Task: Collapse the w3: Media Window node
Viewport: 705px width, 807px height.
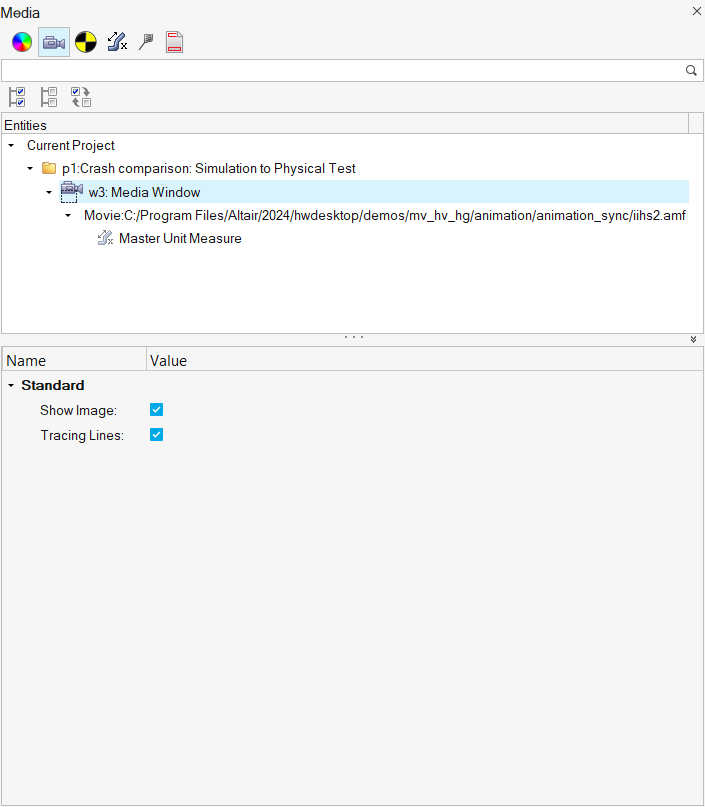Action: (x=49, y=192)
